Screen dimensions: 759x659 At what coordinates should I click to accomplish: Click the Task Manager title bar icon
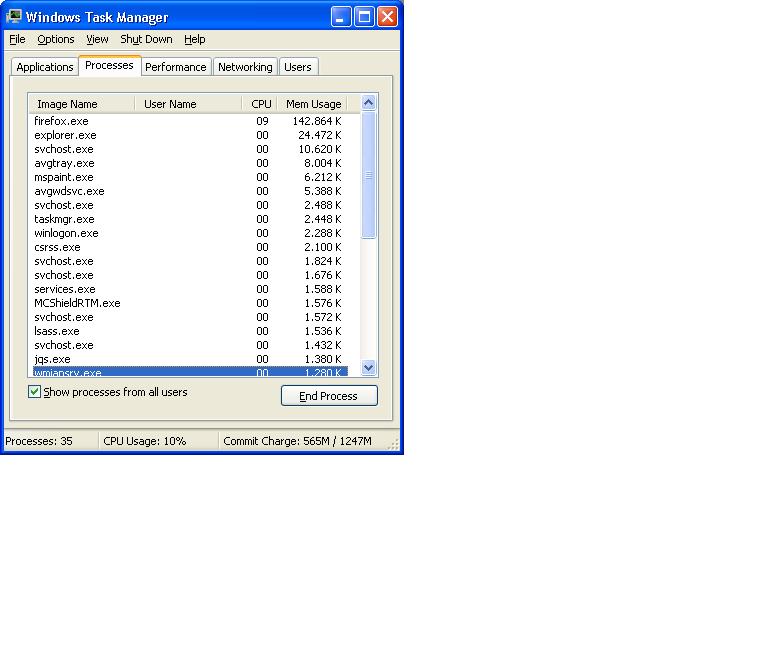(x=14, y=16)
